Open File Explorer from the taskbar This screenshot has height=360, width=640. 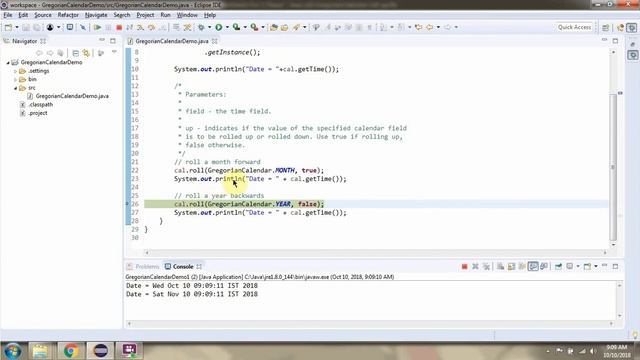(40, 351)
